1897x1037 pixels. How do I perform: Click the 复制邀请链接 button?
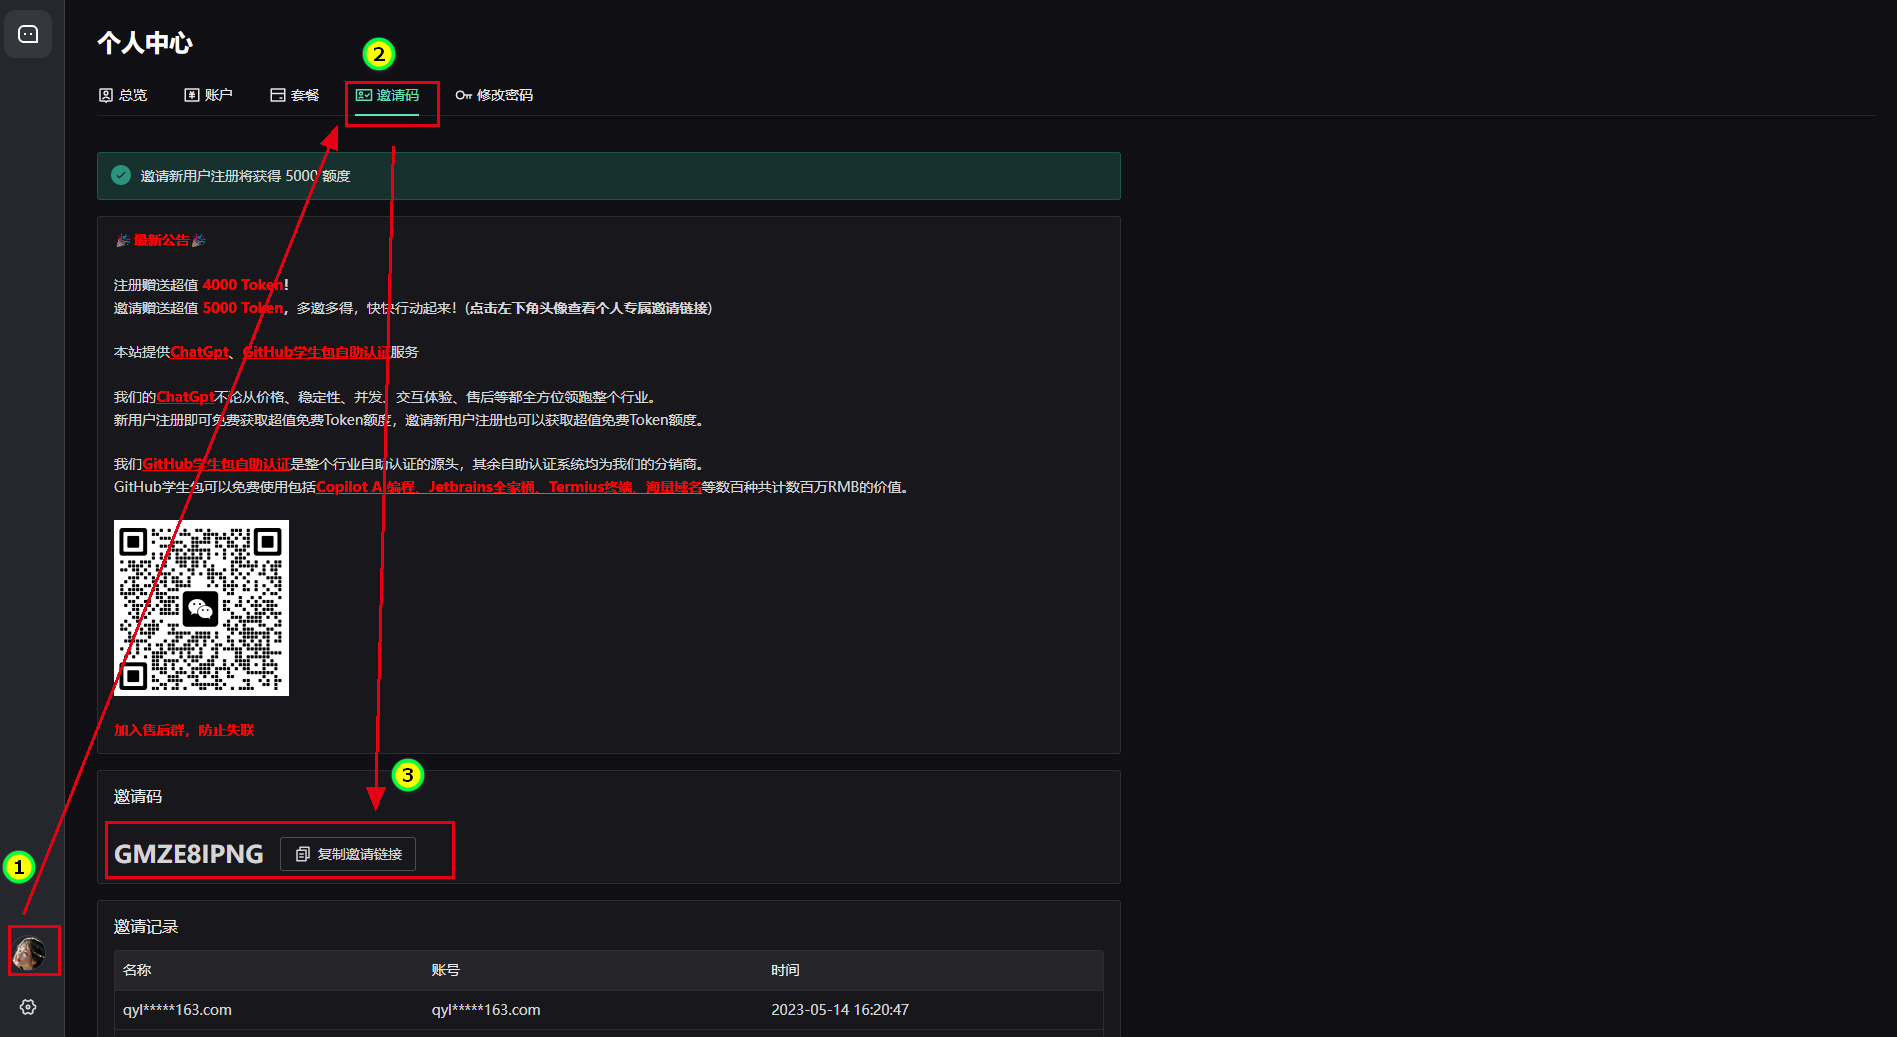(x=348, y=854)
